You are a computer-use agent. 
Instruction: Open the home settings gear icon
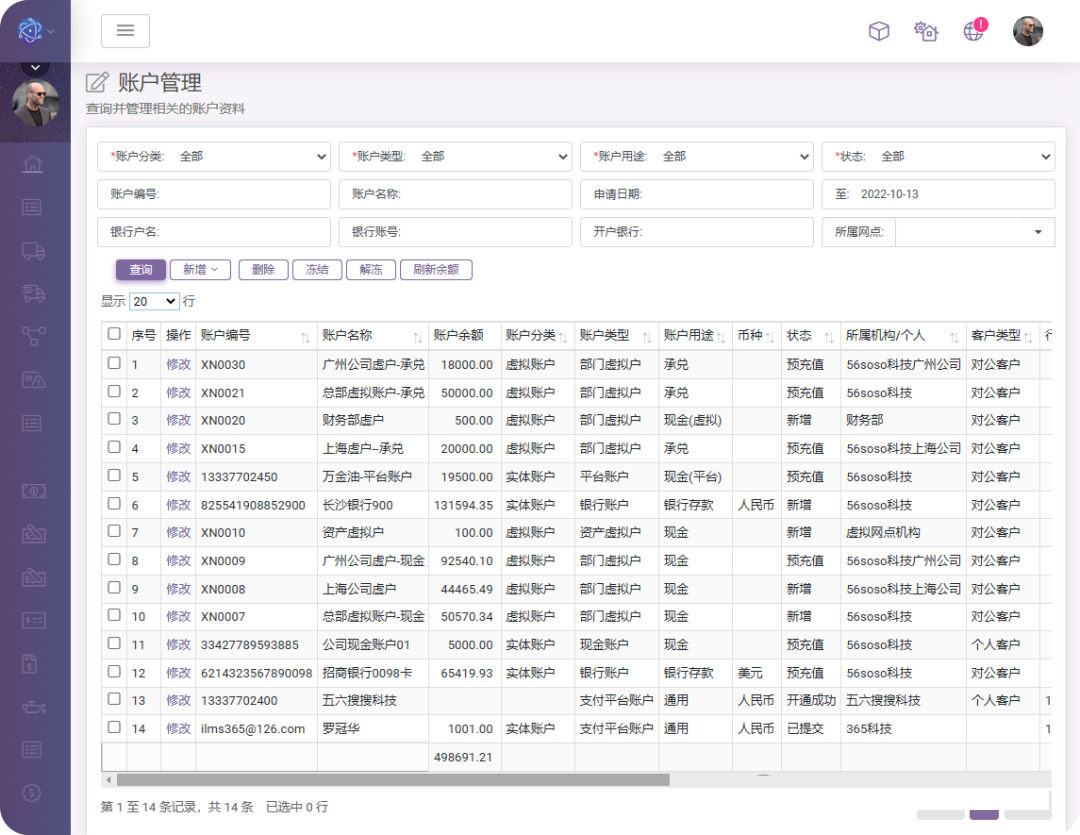[926, 31]
